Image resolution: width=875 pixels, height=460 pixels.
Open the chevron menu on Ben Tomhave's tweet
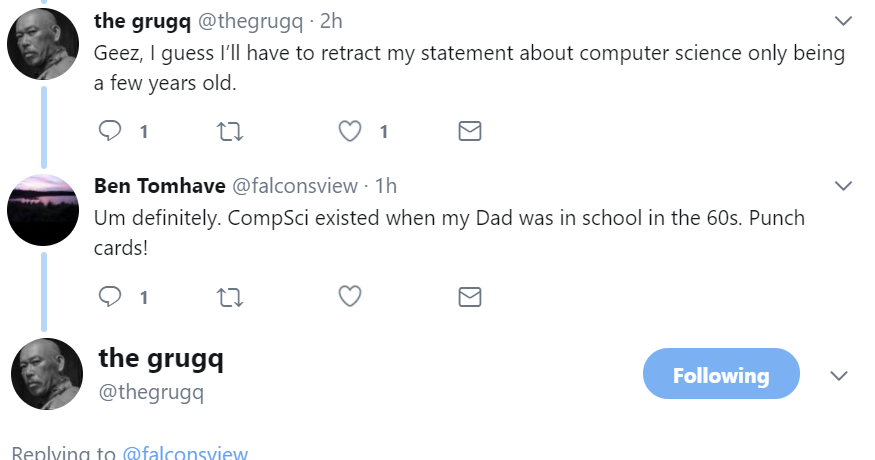pos(843,185)
